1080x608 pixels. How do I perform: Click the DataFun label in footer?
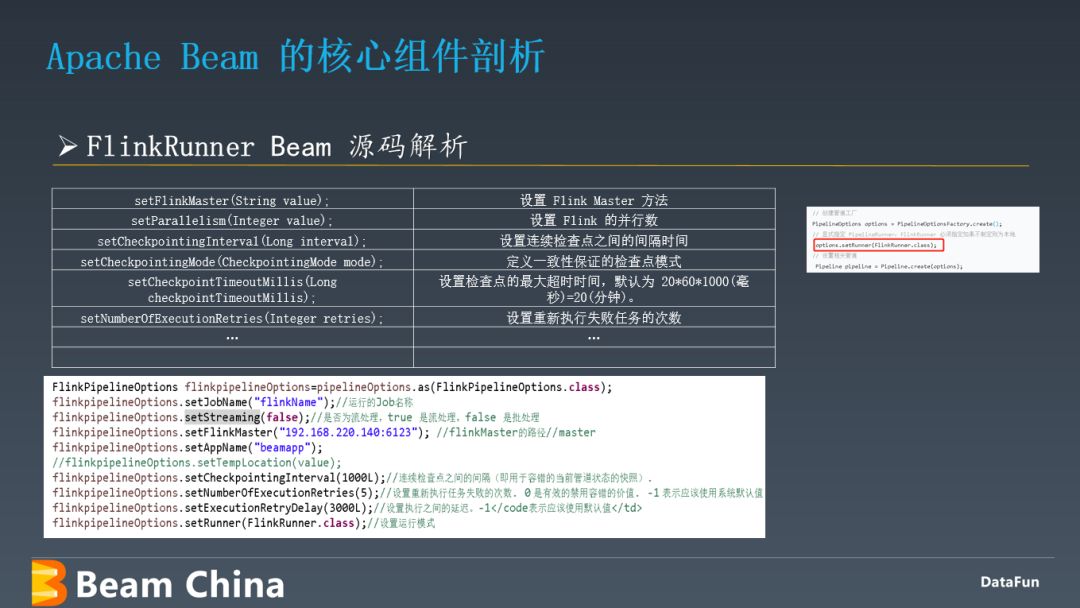pyautogui.click(x=1010, y=582)
